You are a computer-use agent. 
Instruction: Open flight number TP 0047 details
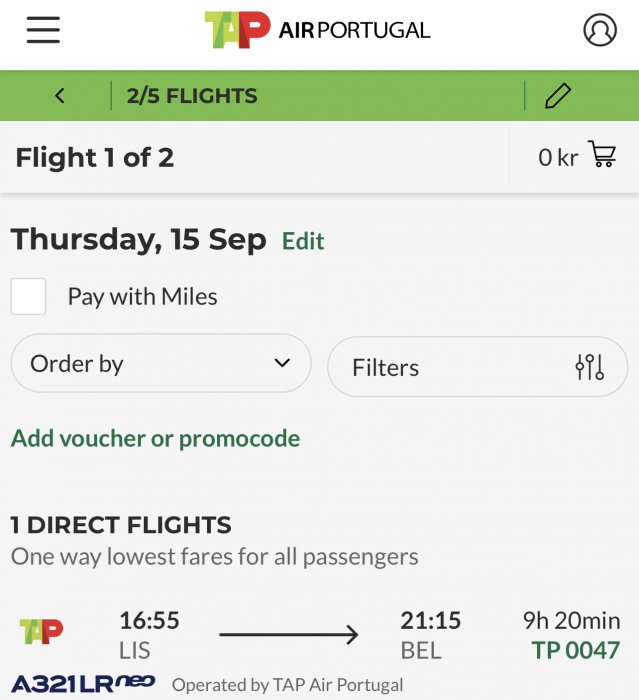coord(575,650)
